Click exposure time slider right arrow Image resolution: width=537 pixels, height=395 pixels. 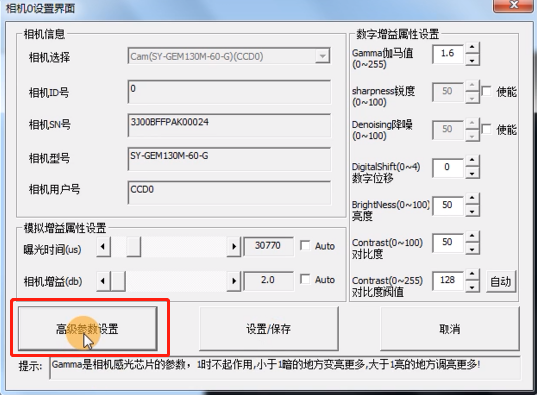[234, 246]
